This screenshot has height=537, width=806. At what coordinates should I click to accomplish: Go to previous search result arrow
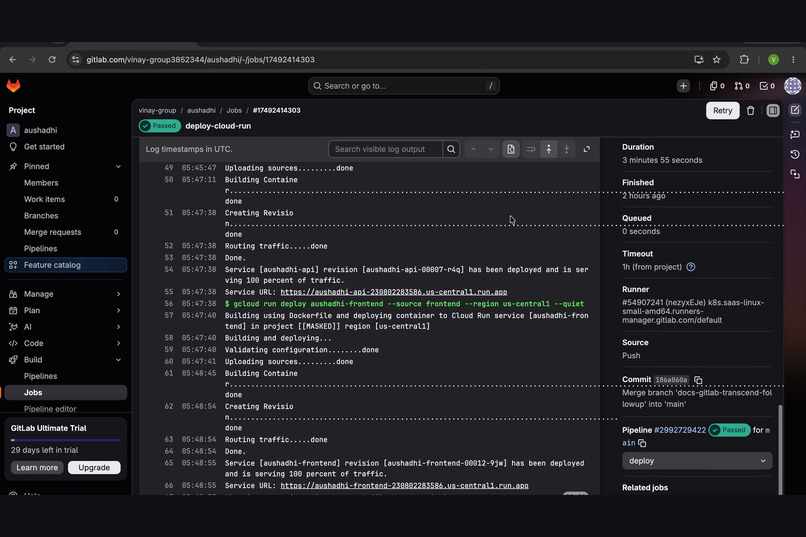473,149
